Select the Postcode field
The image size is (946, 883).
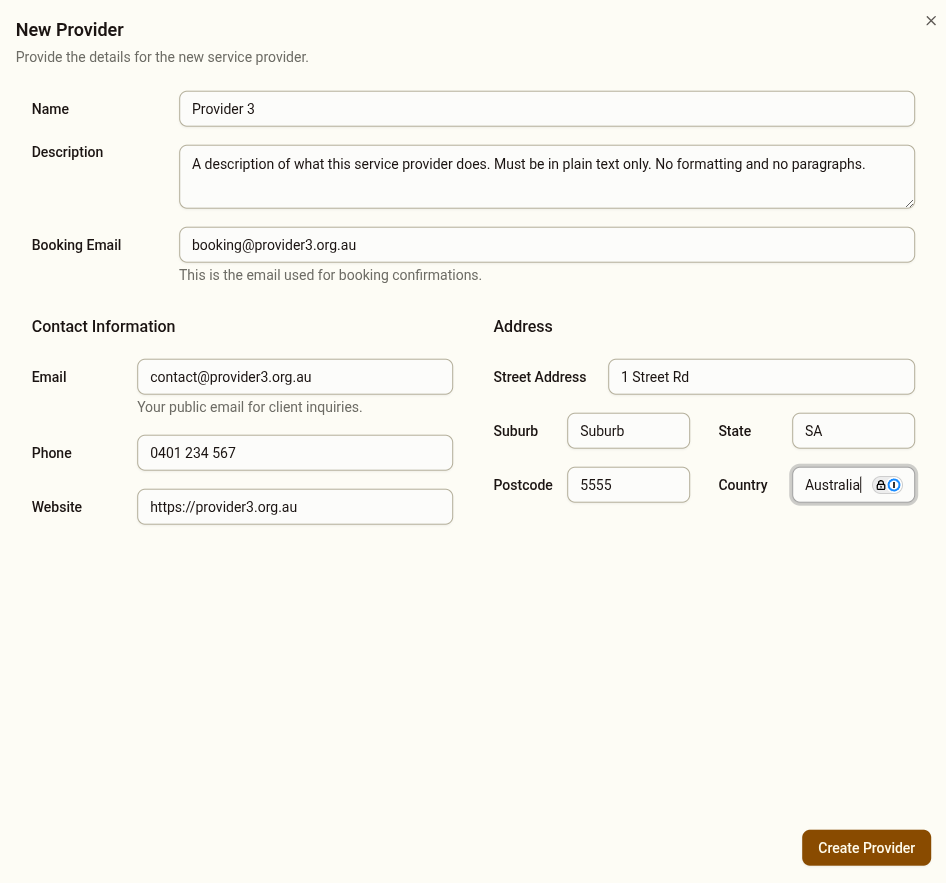pos(628,484)
